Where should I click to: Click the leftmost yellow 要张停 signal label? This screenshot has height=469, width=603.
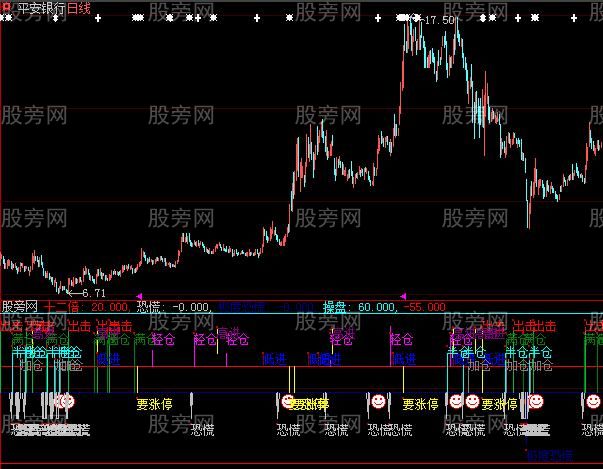pos(155,404)
